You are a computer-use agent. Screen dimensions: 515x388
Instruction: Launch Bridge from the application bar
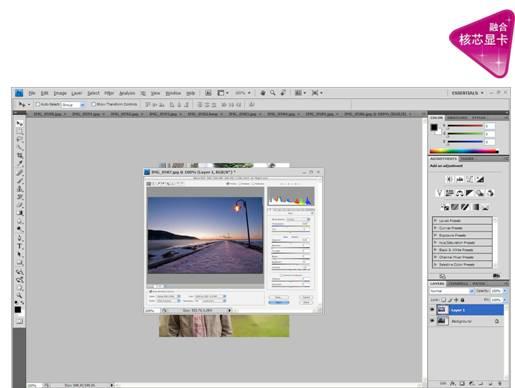click(x=208, y=93)
